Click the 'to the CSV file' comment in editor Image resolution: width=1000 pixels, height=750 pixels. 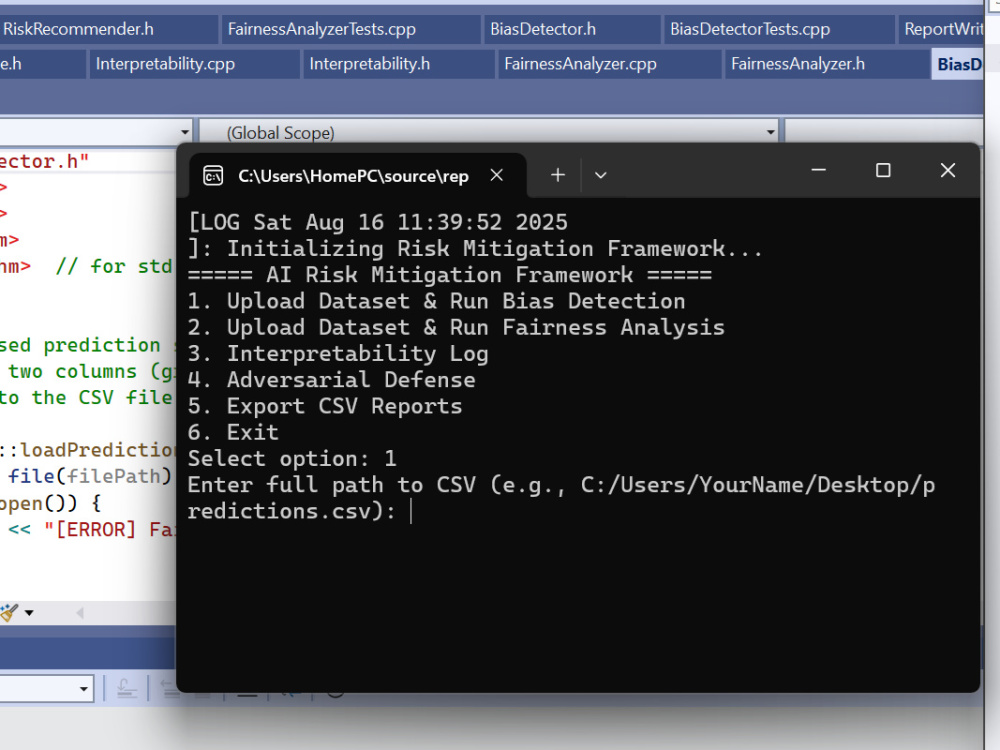click(x=86, y=397)
